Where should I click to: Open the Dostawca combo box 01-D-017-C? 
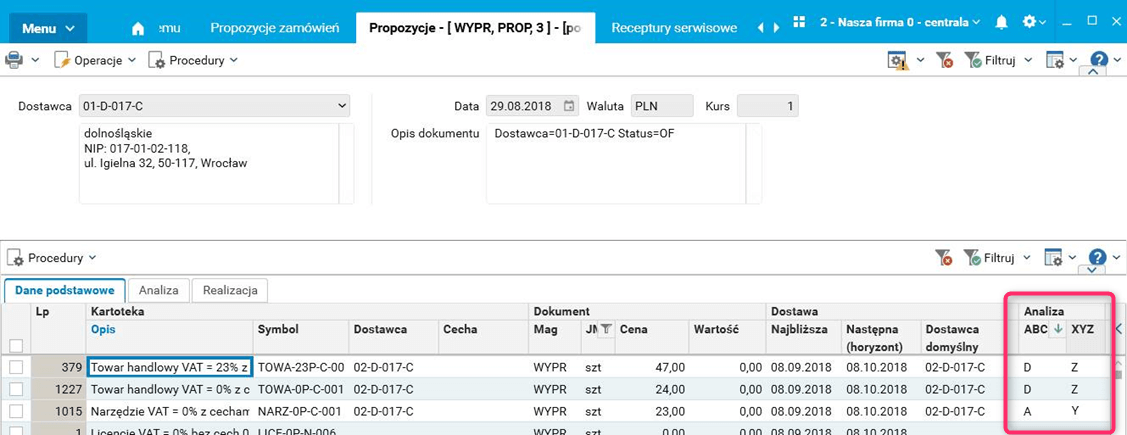point(215,106)
